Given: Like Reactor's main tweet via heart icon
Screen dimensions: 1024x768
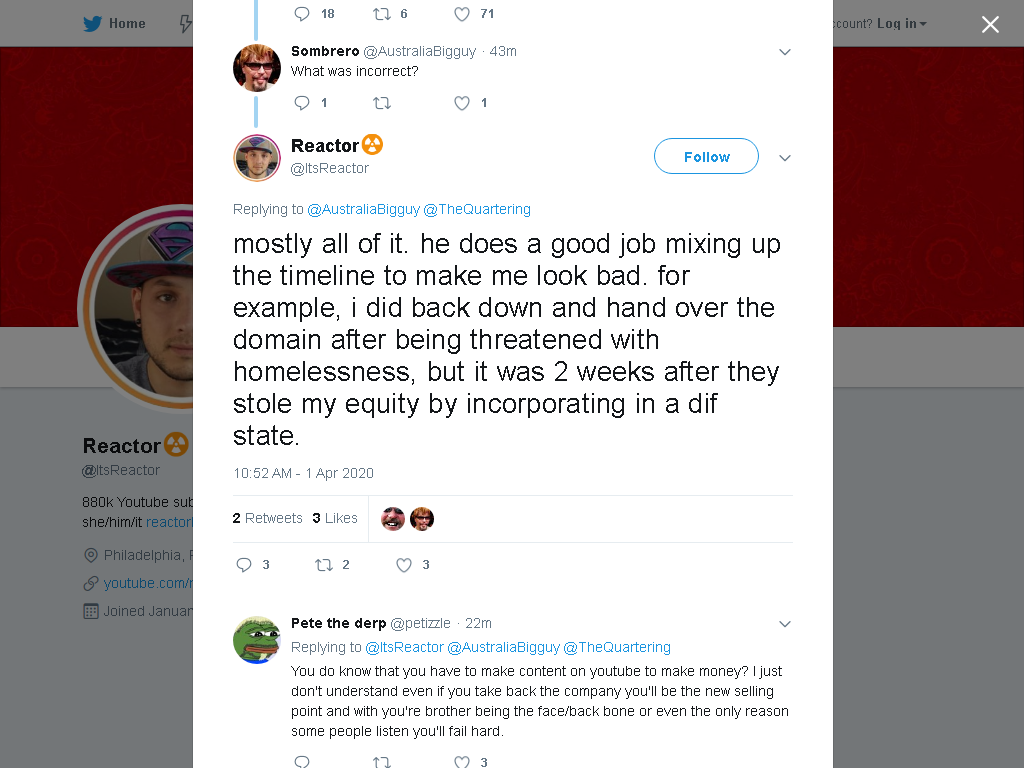Looking at the screenshot, I should coord(404,565).
